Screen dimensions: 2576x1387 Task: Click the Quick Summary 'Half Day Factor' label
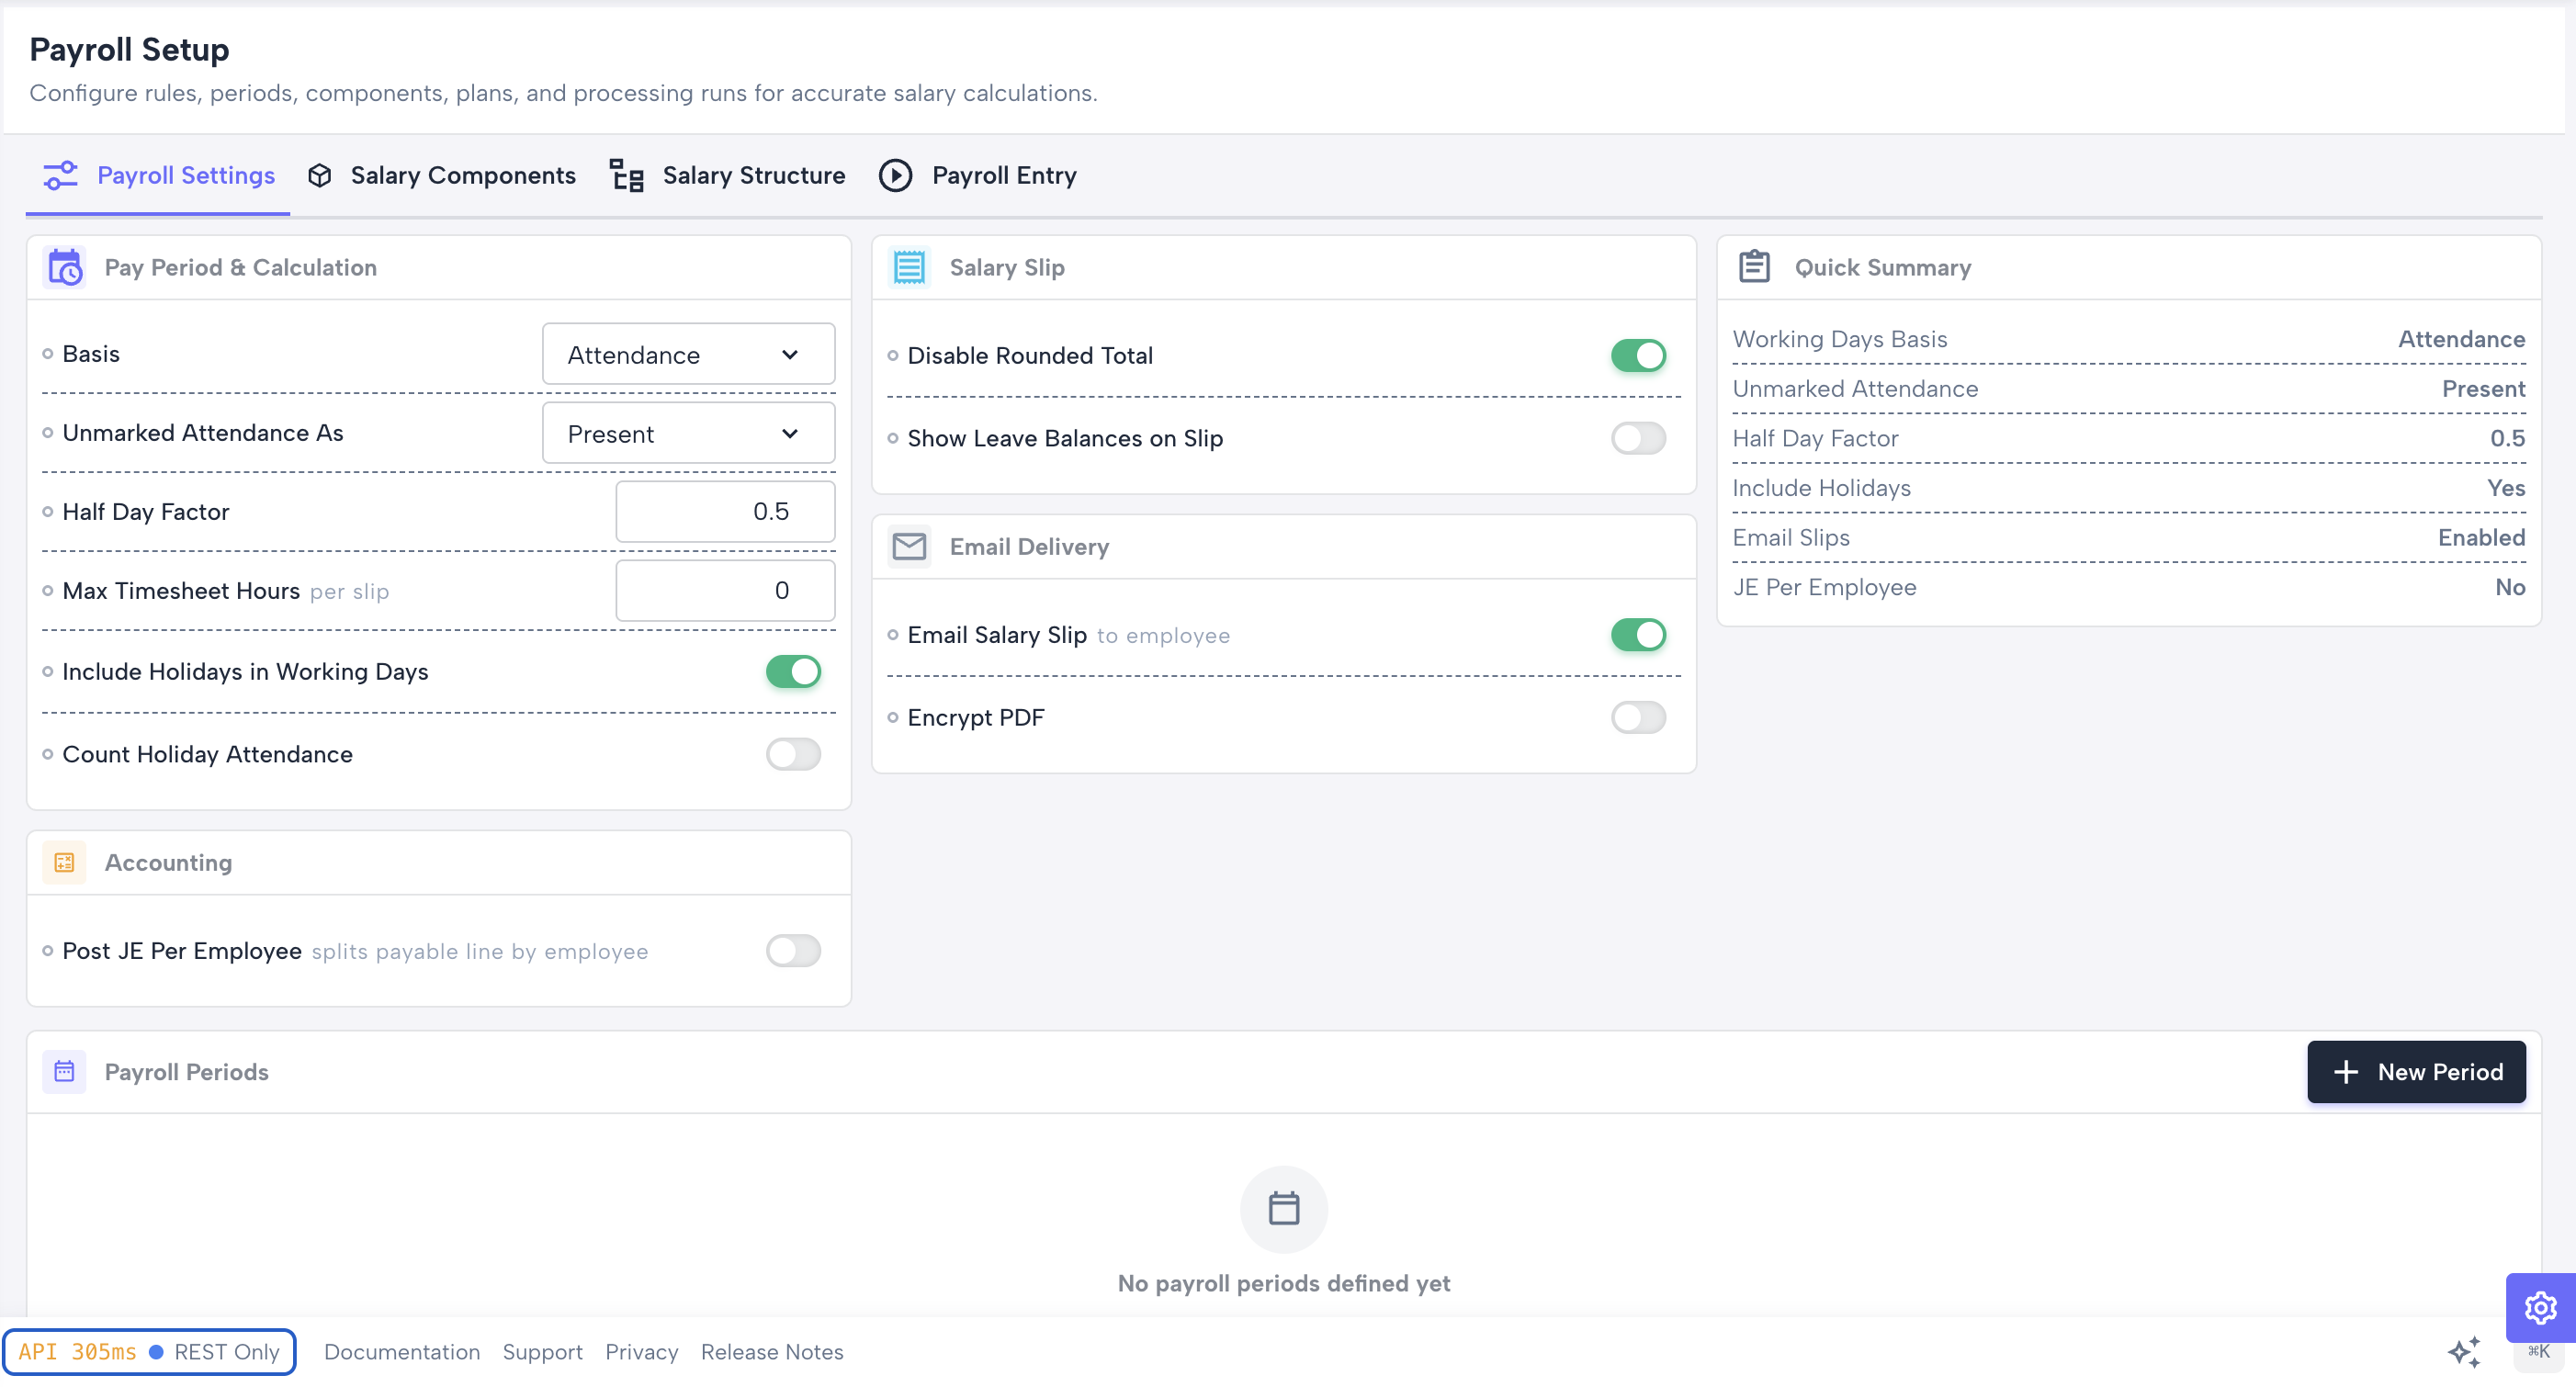(1814, 438)
